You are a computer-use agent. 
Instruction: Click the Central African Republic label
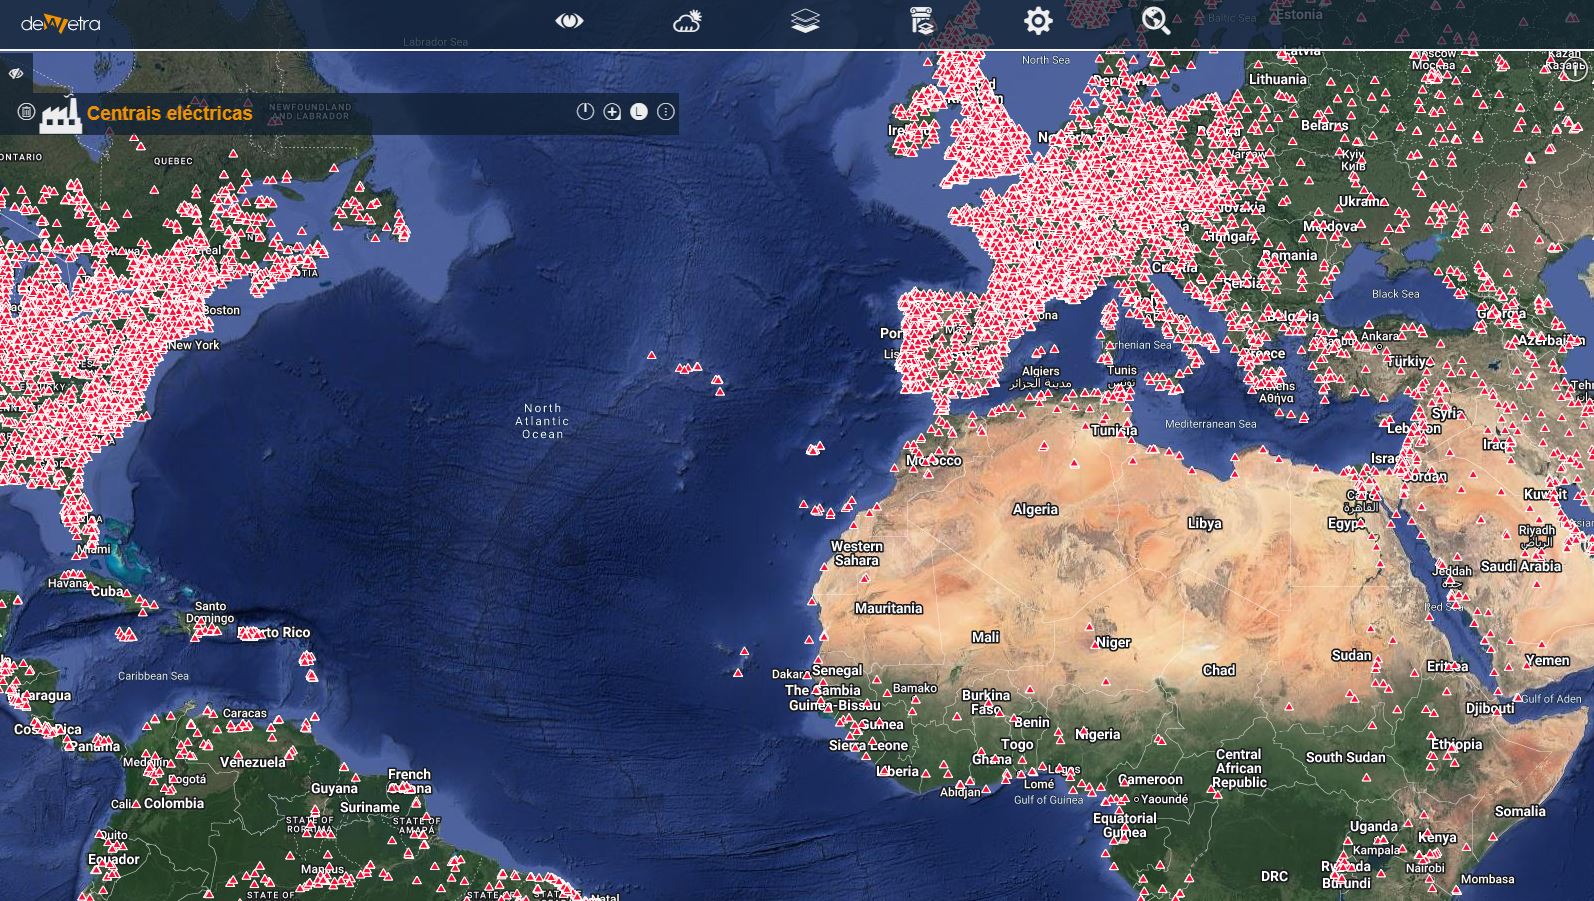tap(1239, 768)
